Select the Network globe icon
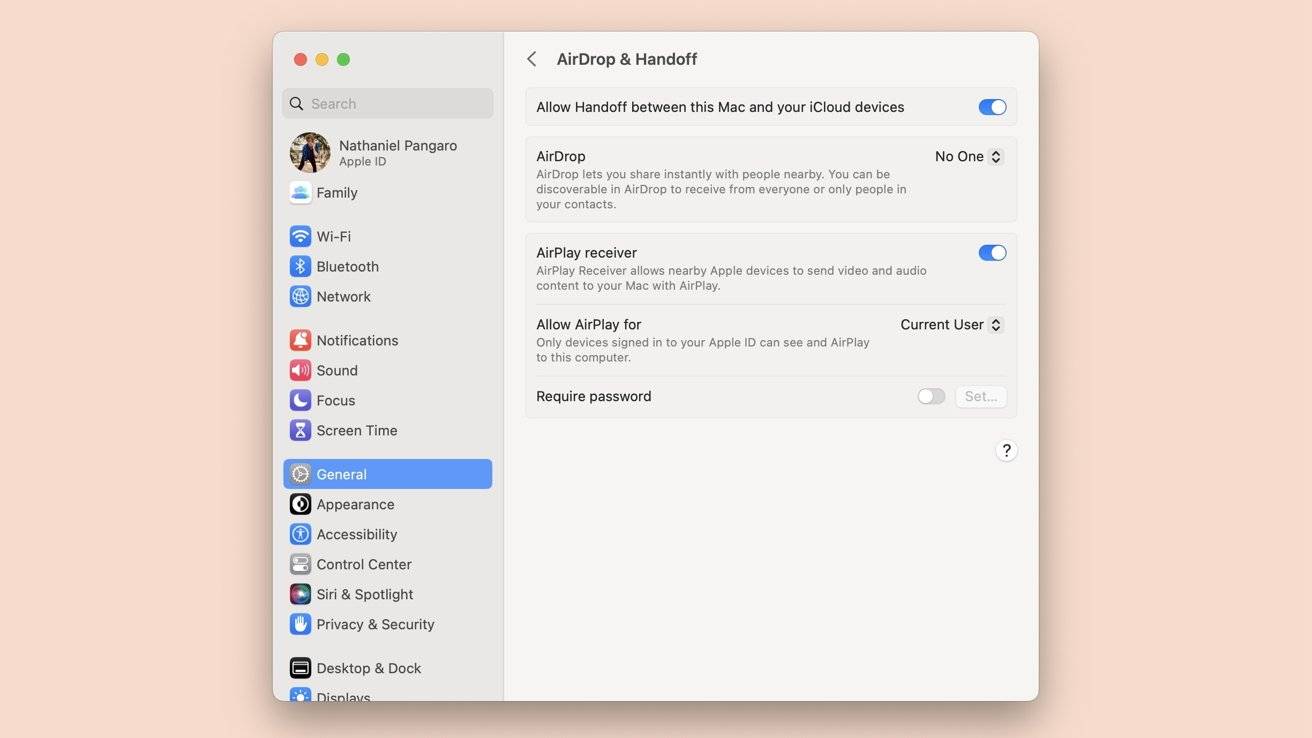1312x738 pixels. [300, 296]
